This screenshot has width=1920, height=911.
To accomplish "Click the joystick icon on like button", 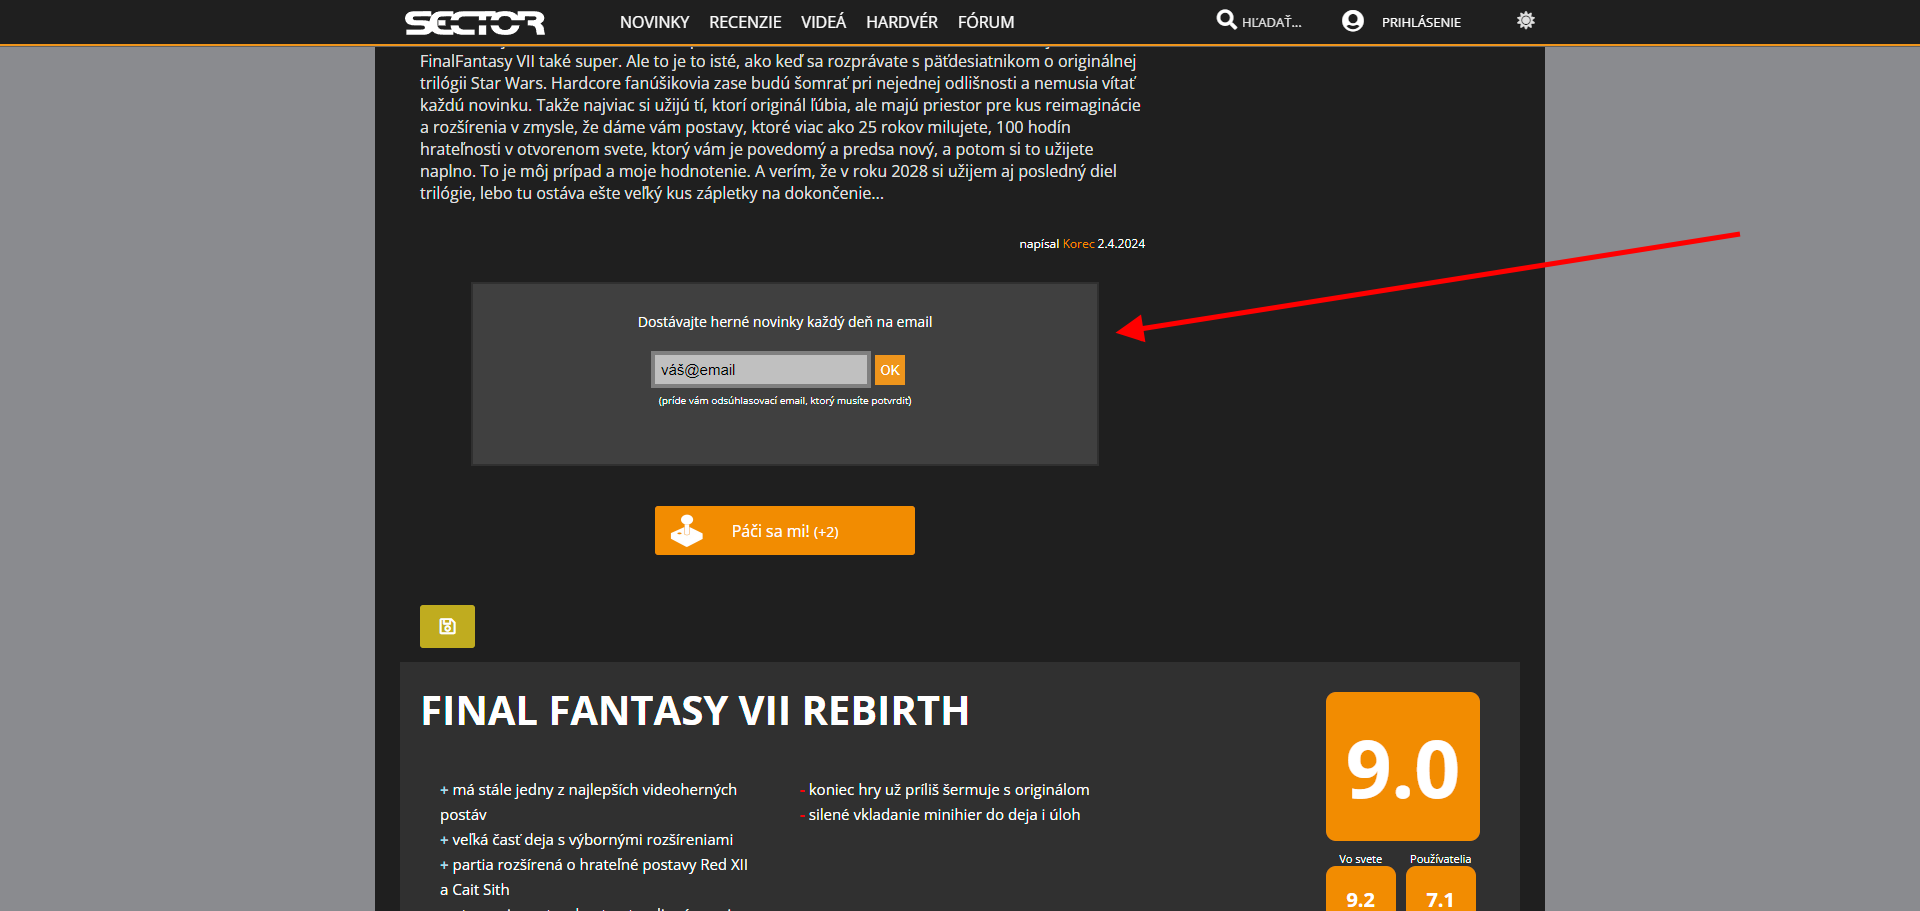I will tap(687, 530).
